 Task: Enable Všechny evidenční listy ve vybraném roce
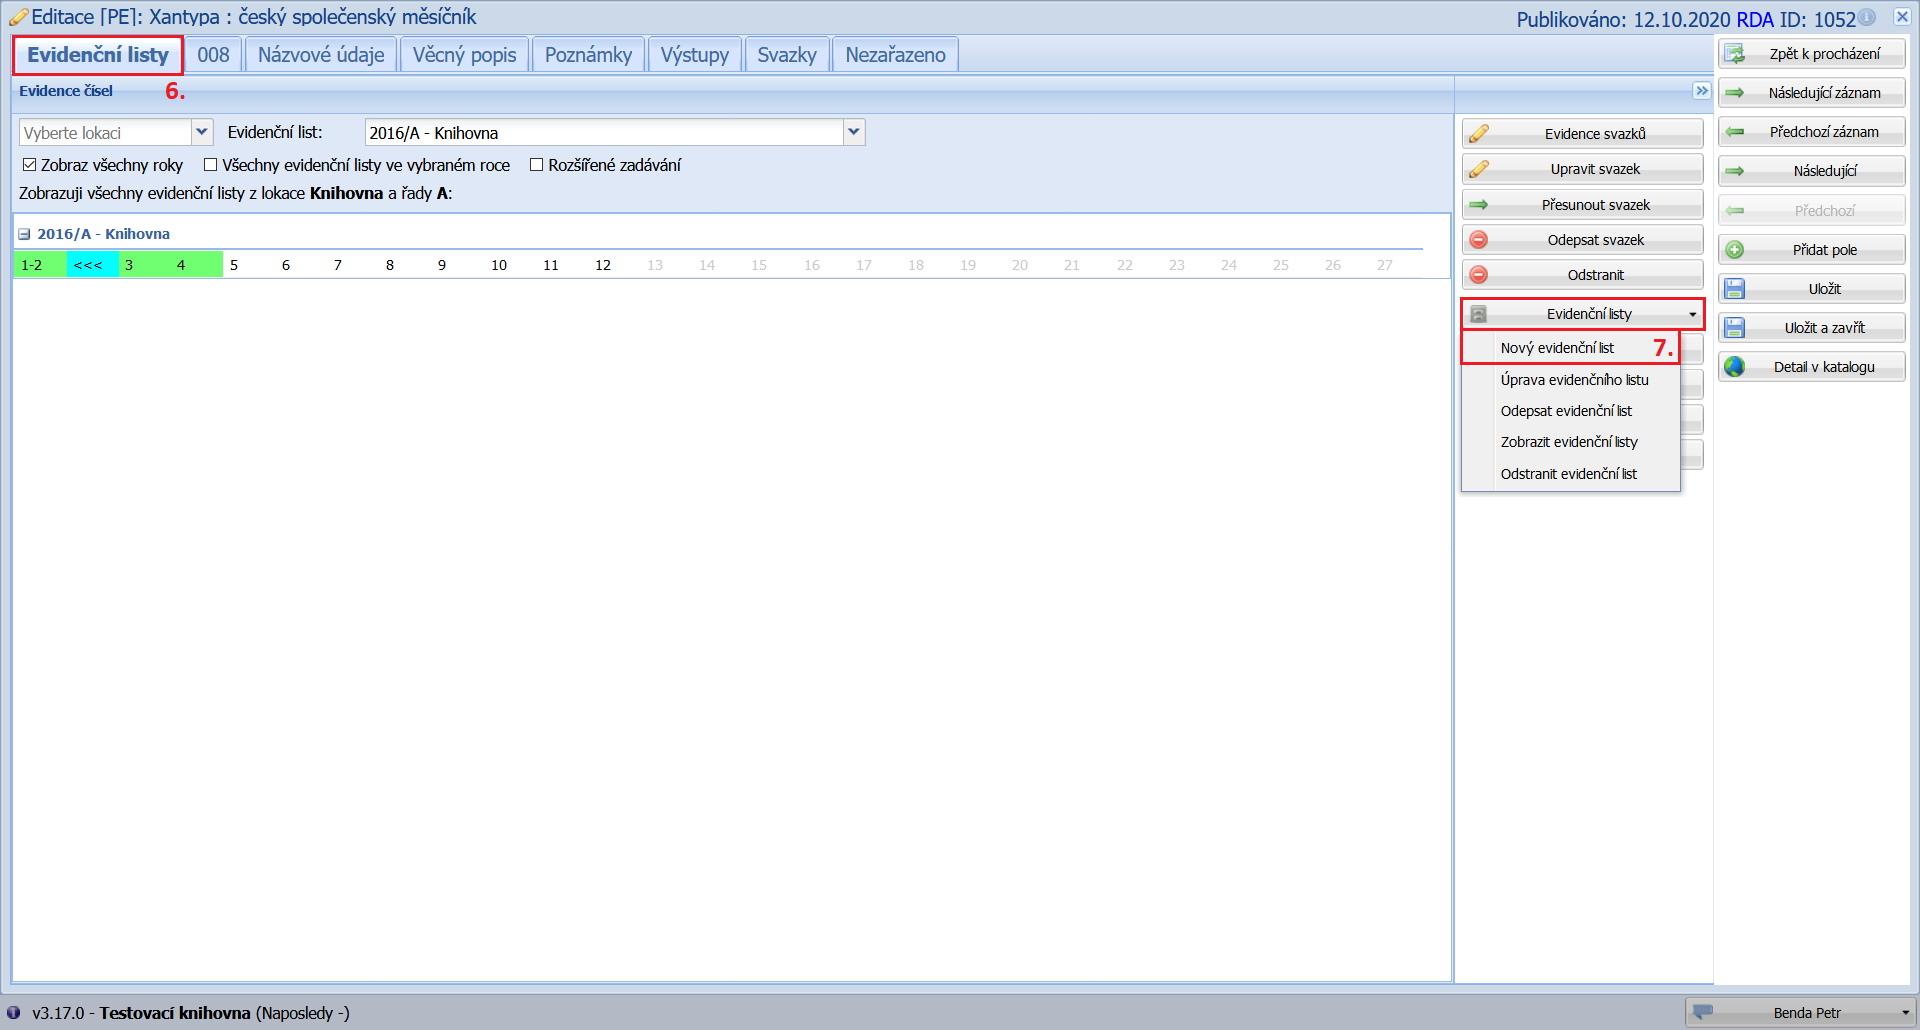(x=210, y=165)
